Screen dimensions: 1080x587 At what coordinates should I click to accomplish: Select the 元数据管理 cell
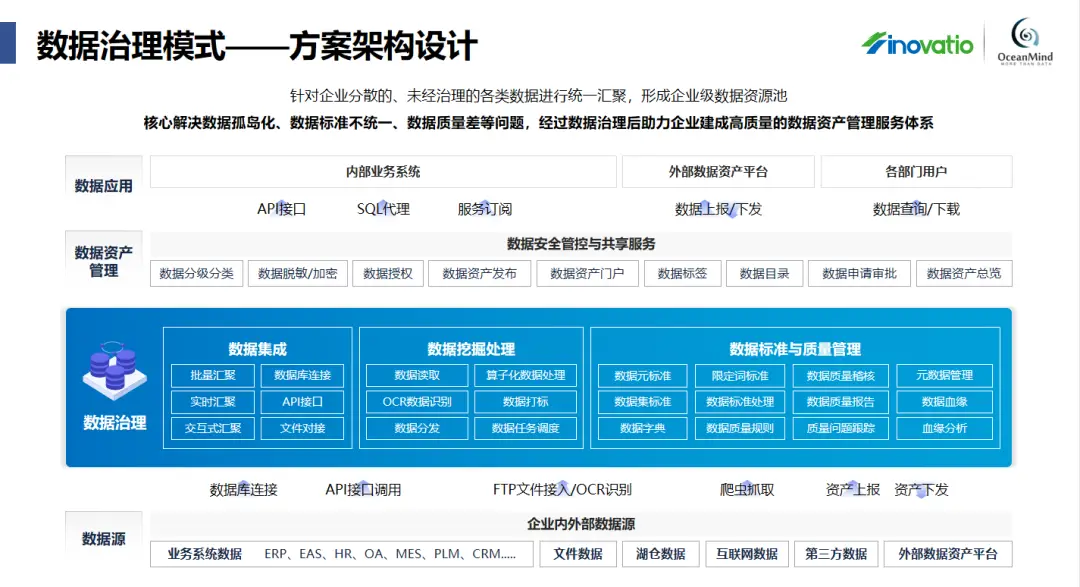point(944,375)
